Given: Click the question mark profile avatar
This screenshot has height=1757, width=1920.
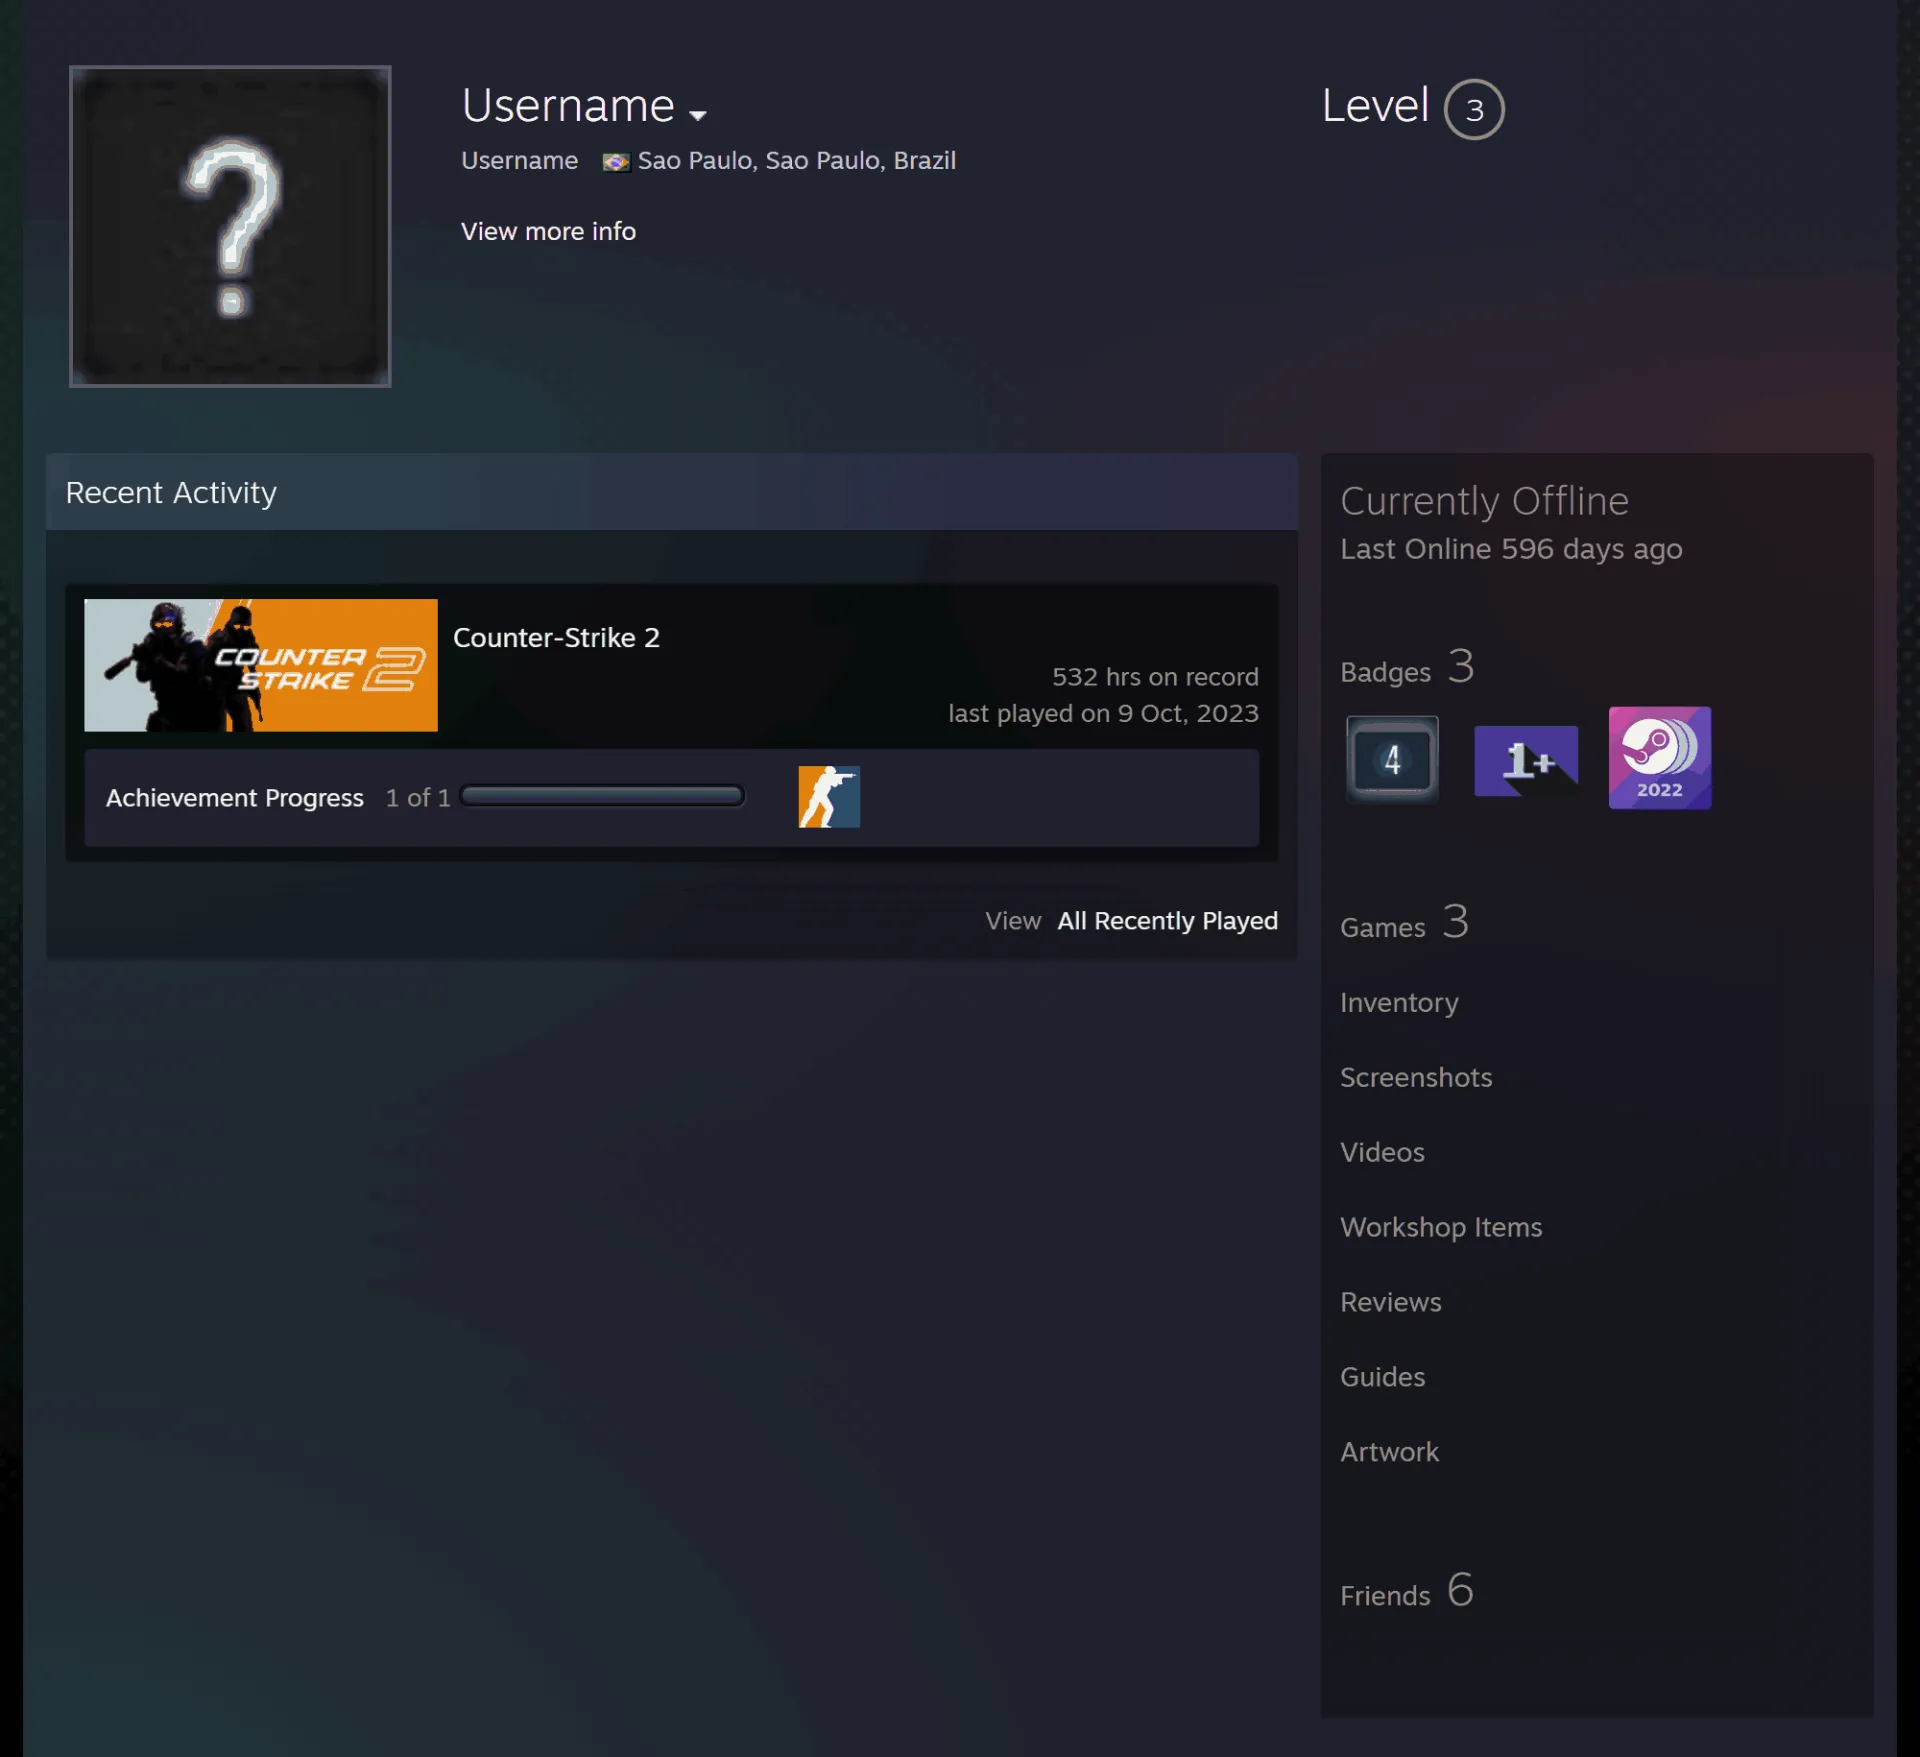Looking at the screenshot, I should click(x=230, y=226).
